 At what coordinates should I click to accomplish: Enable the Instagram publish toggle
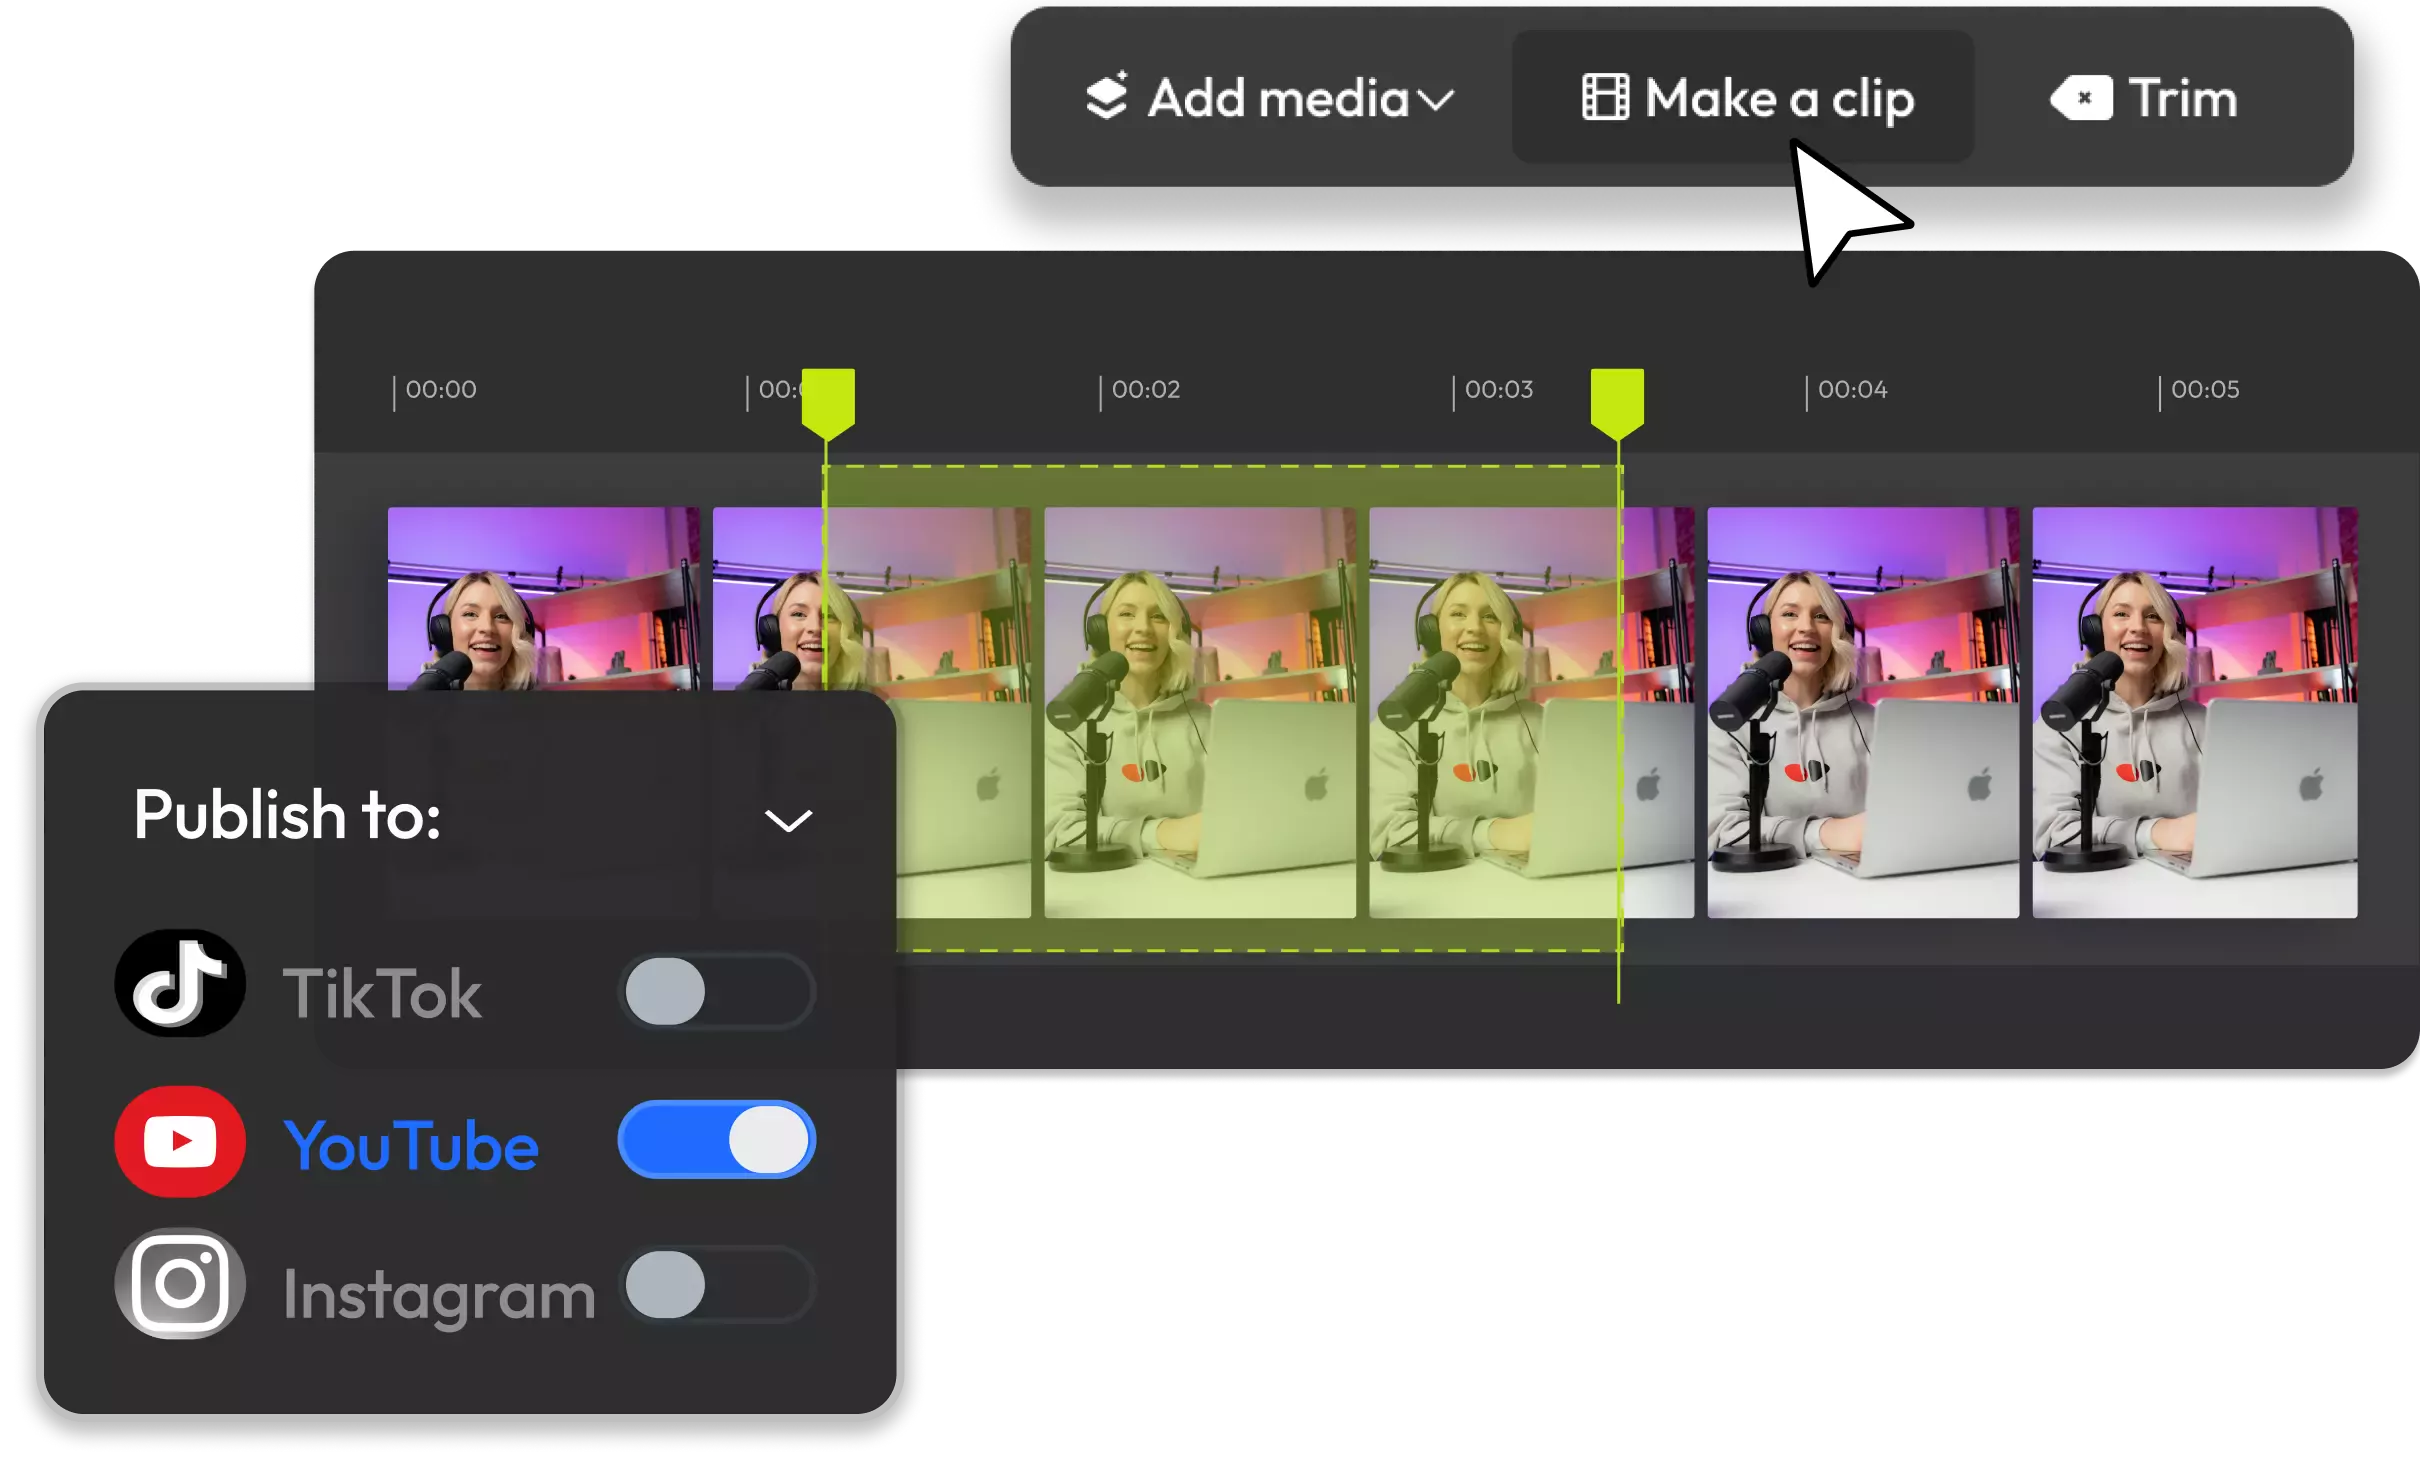click(716, 1285)
